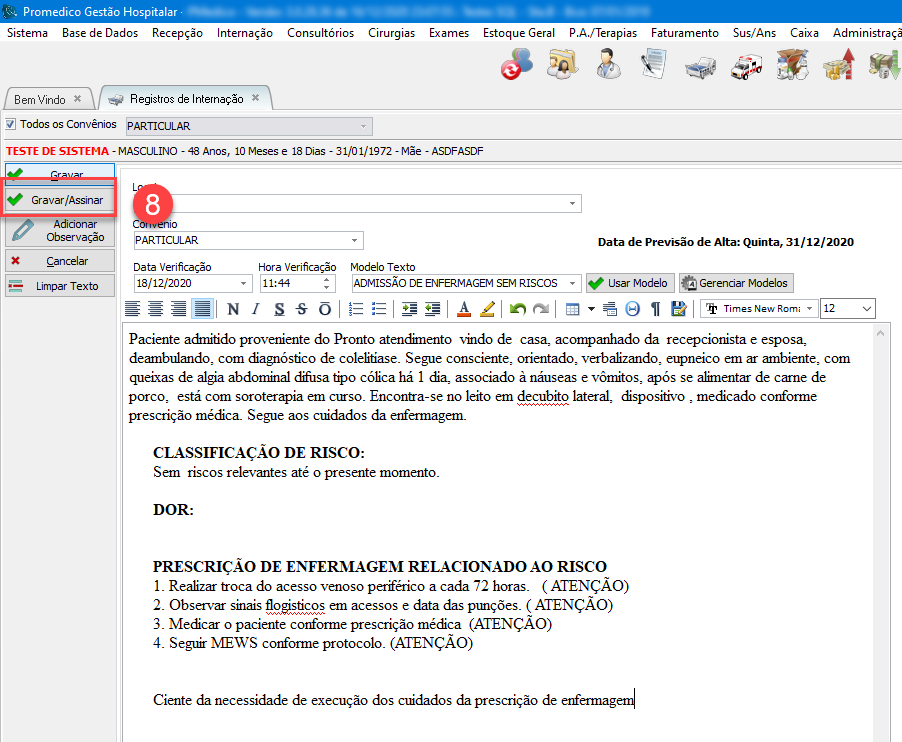
Task: Click the justify text alignment icon
Action: point(202,309)
